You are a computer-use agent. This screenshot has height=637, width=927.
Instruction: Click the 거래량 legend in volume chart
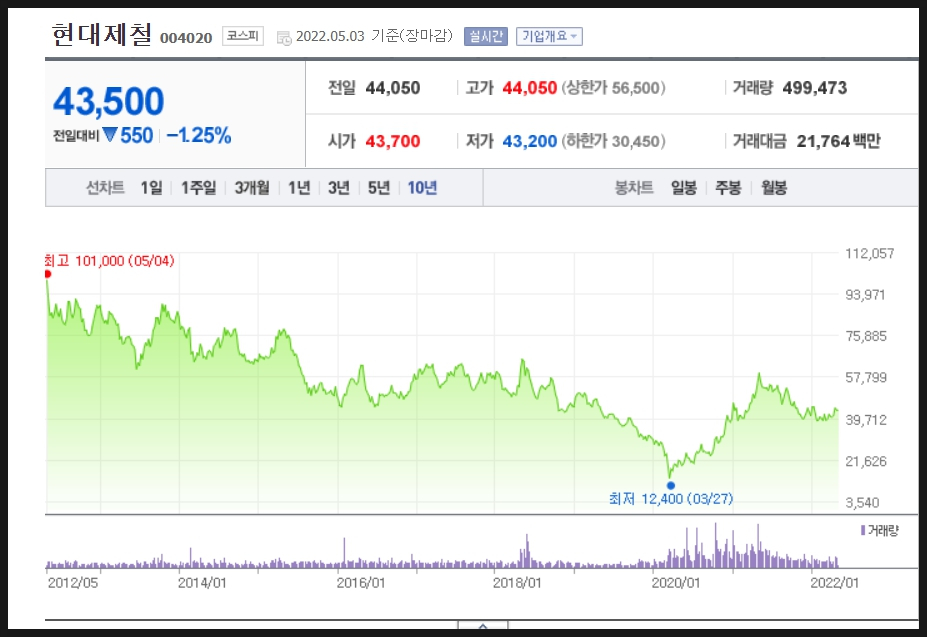[880, 531]
